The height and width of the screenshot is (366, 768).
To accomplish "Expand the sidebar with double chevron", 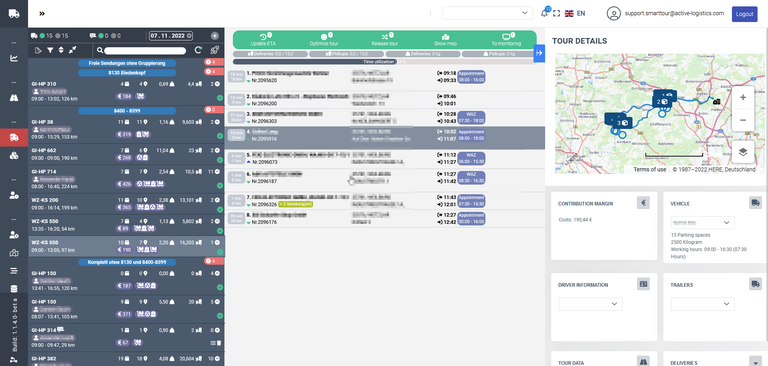I will point(42,14).
